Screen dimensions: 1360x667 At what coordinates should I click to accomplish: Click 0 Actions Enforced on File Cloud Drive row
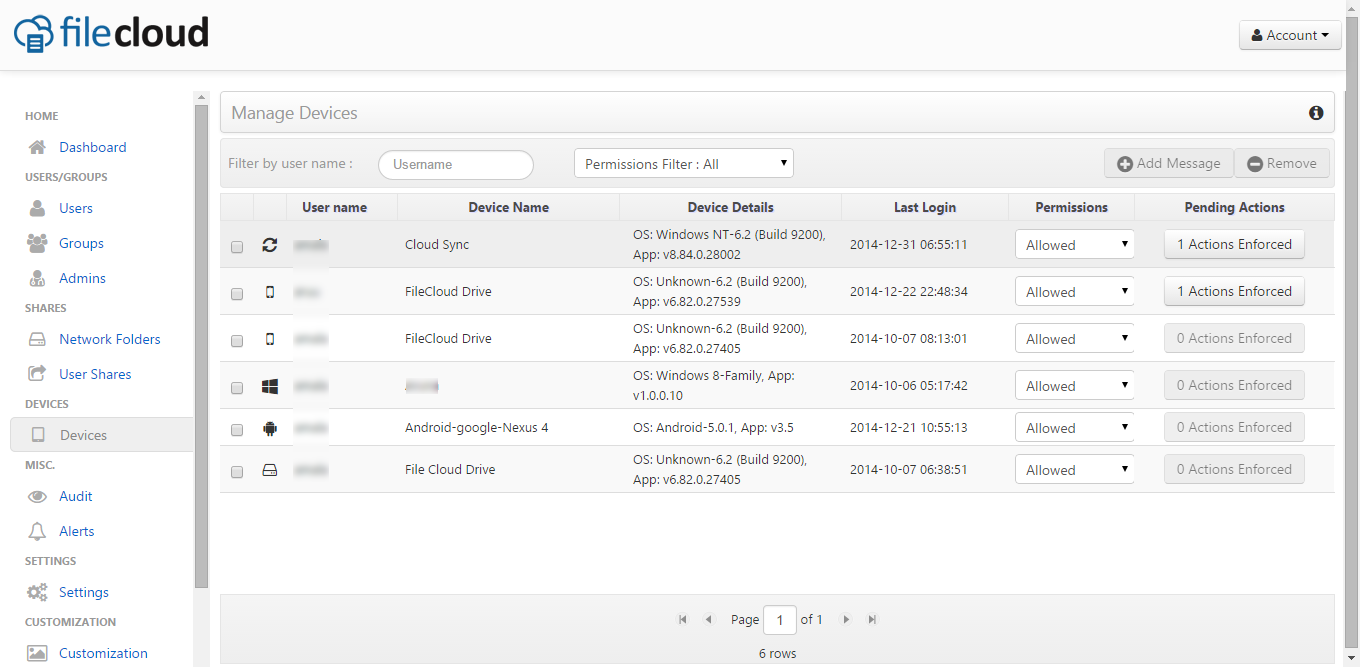(x=1234, y=469)
